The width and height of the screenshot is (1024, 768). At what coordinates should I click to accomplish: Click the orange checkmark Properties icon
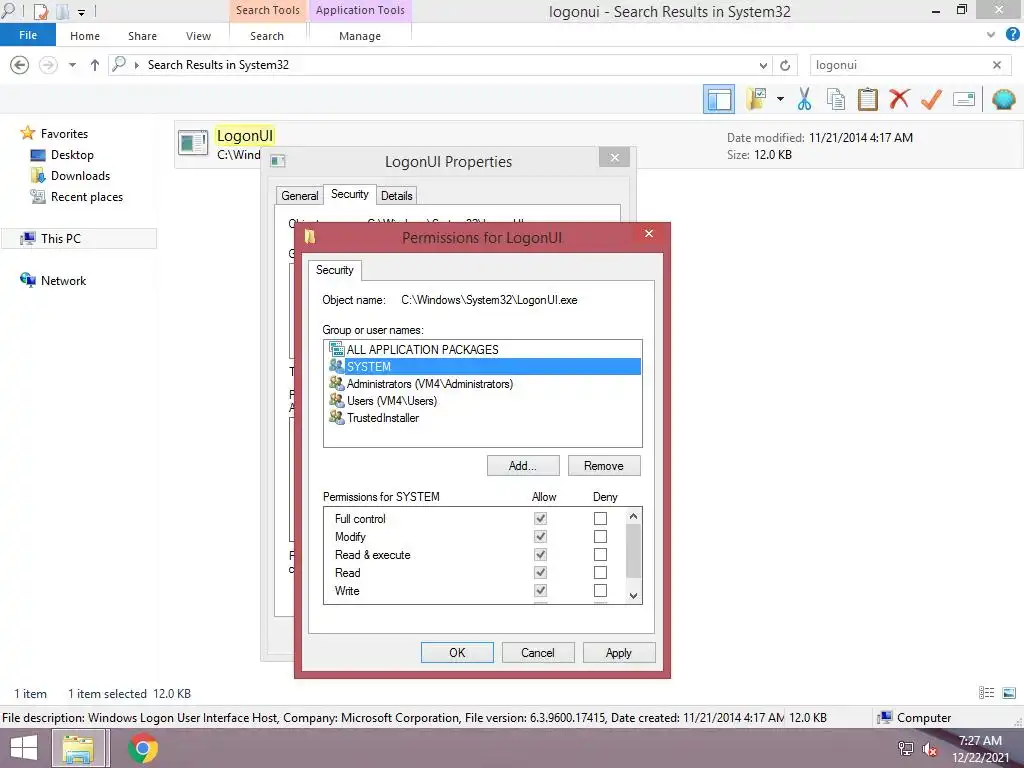tap(931, 99)
